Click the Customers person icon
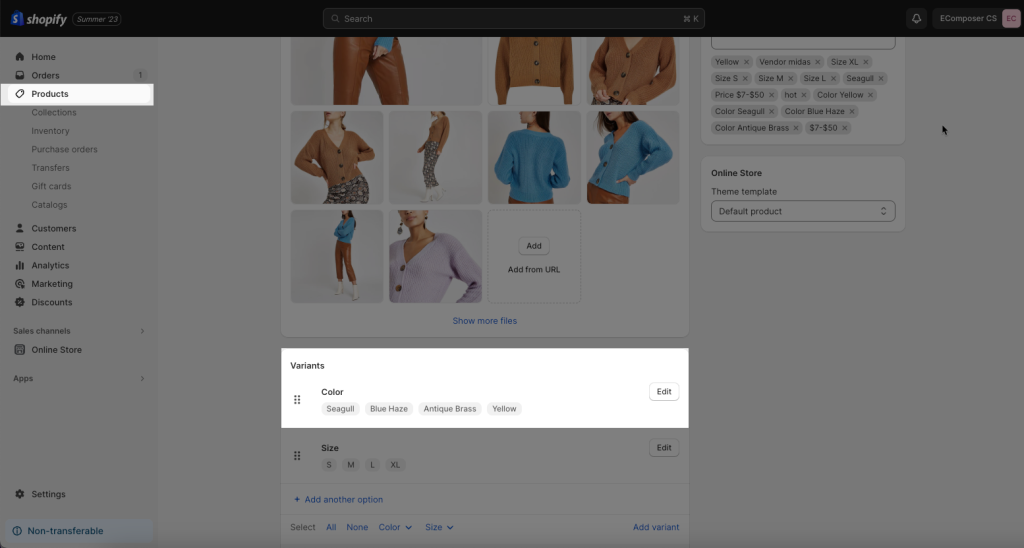This screenshot has width=1024, height=548. click(x=20, y=228)
